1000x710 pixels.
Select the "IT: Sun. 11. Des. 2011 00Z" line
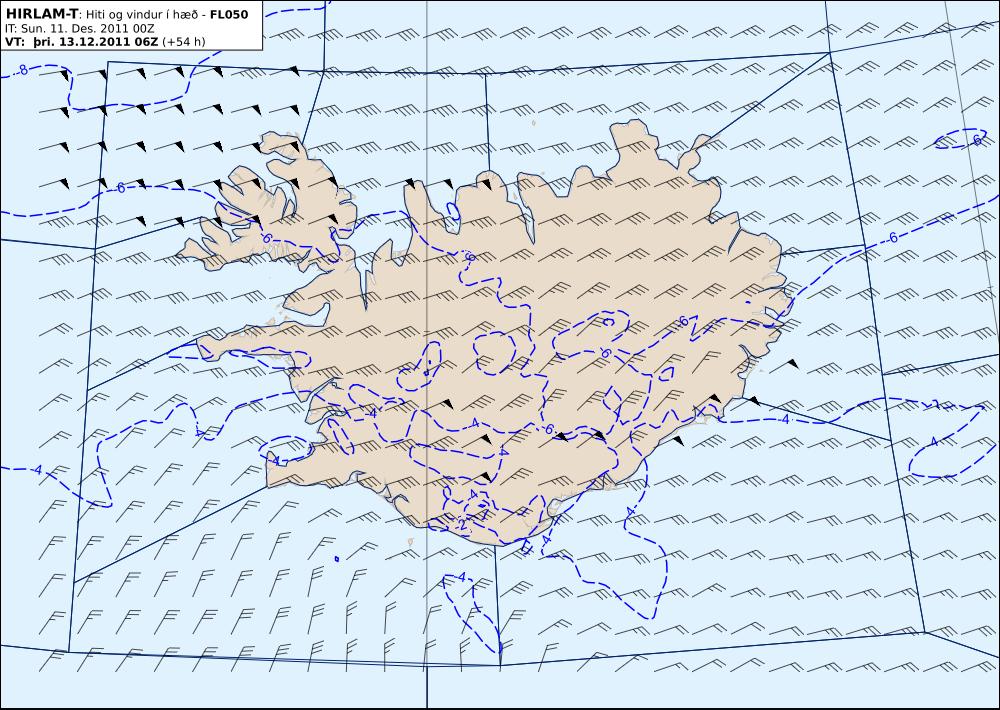pyautogui.click(x=80, y=29)
